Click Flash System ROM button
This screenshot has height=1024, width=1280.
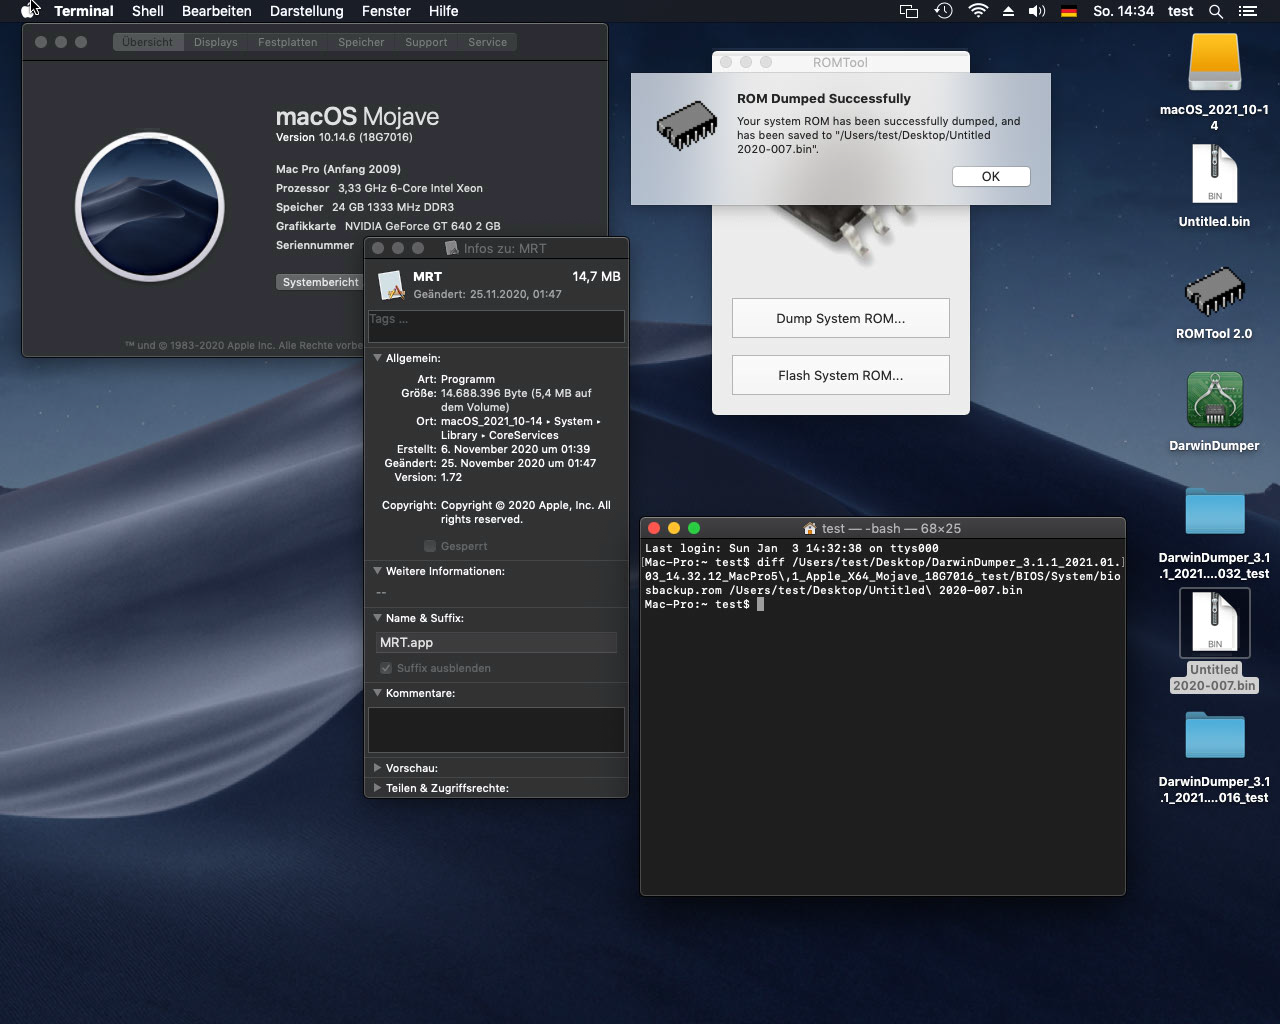(x=841, y=375)
